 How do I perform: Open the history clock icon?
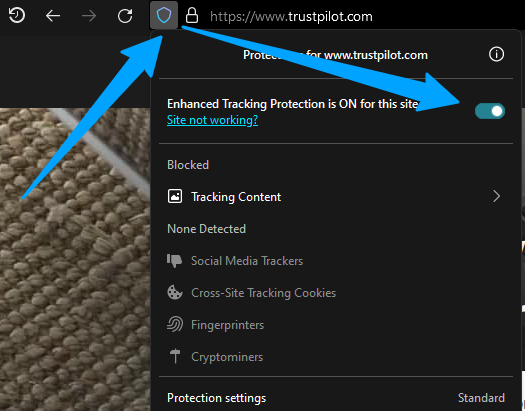17,15
